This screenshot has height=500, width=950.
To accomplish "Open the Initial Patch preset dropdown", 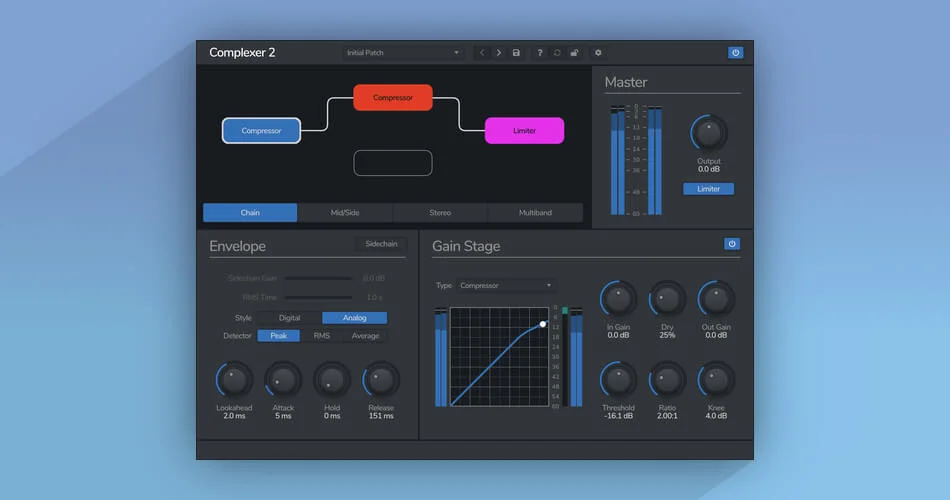I will (x=403, y=53).
